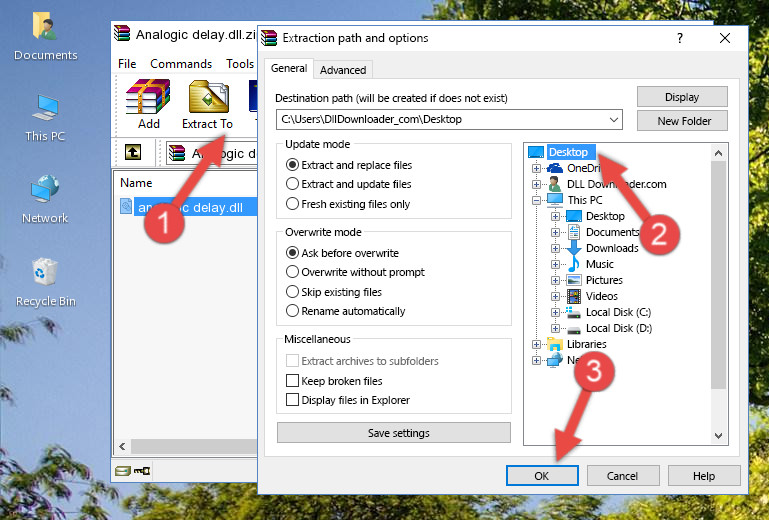
Task: Expand the Music tree node
Action: [x=555, y=264]
